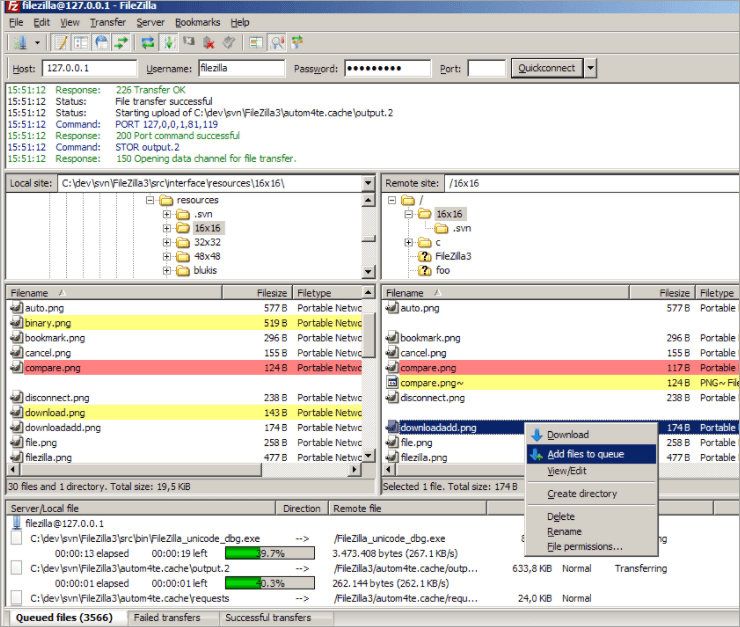Collapse remote 16x16 folder node
Screen dimensions: 740x627
pos(409,214)
